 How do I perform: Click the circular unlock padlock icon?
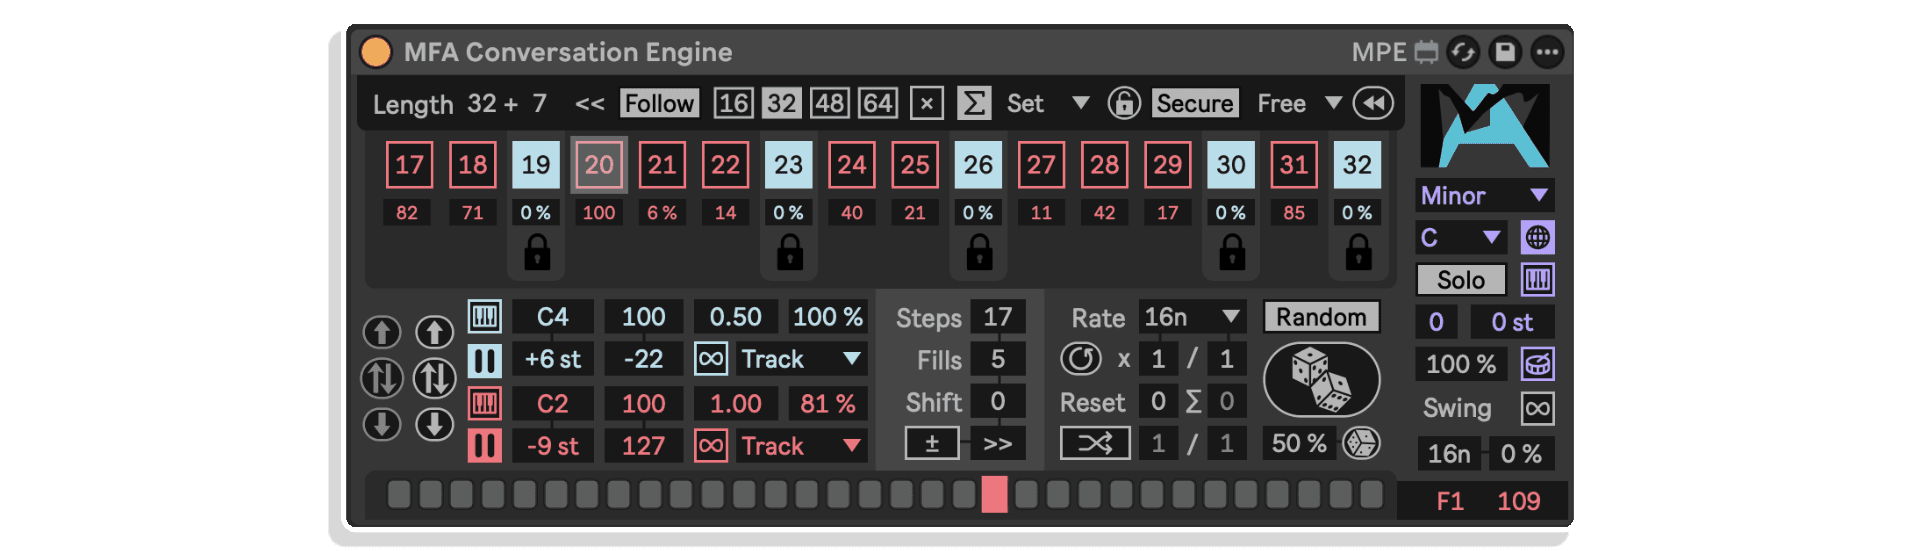[1124, 104]
